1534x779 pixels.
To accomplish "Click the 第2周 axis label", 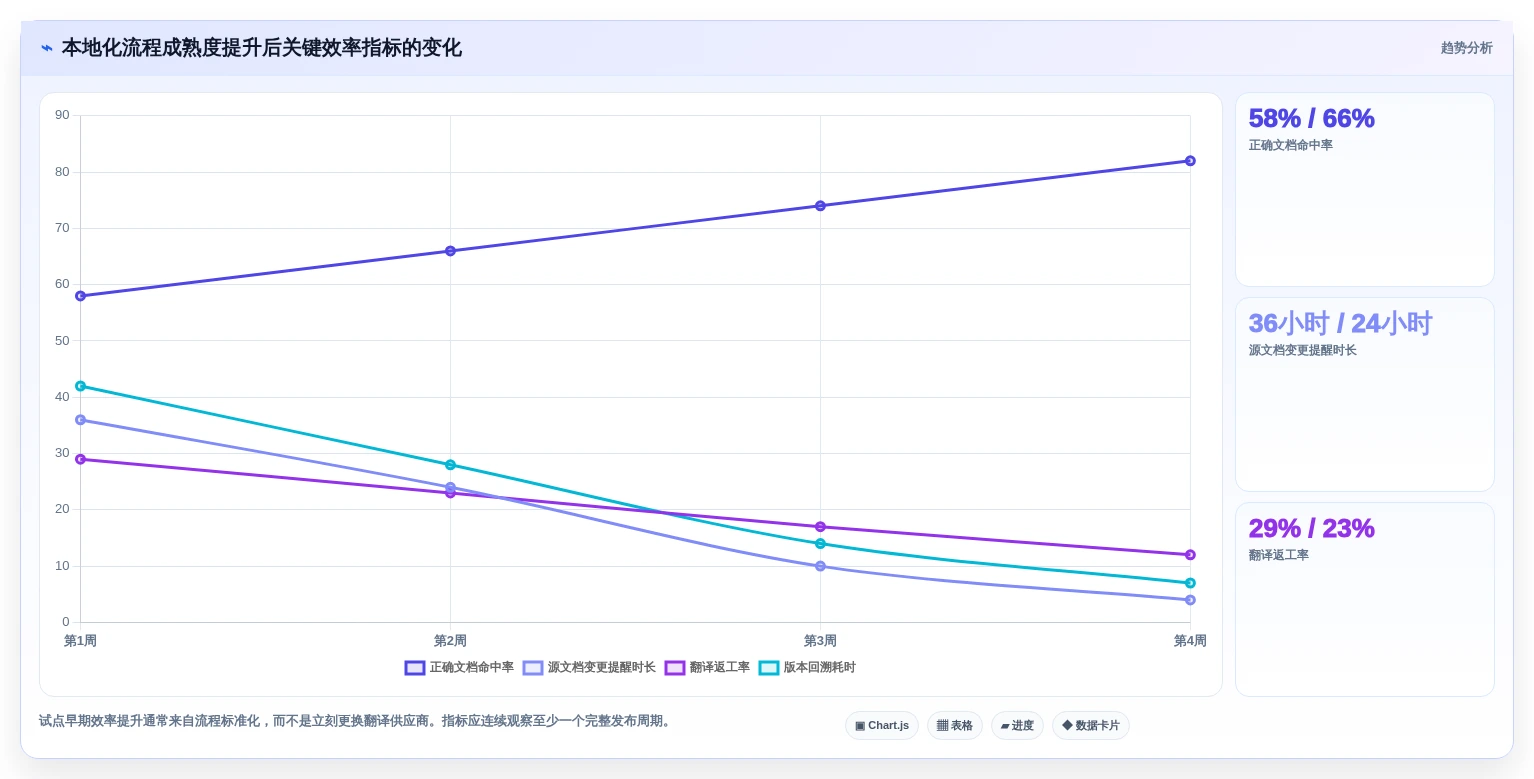I will (x=450, y=641).
